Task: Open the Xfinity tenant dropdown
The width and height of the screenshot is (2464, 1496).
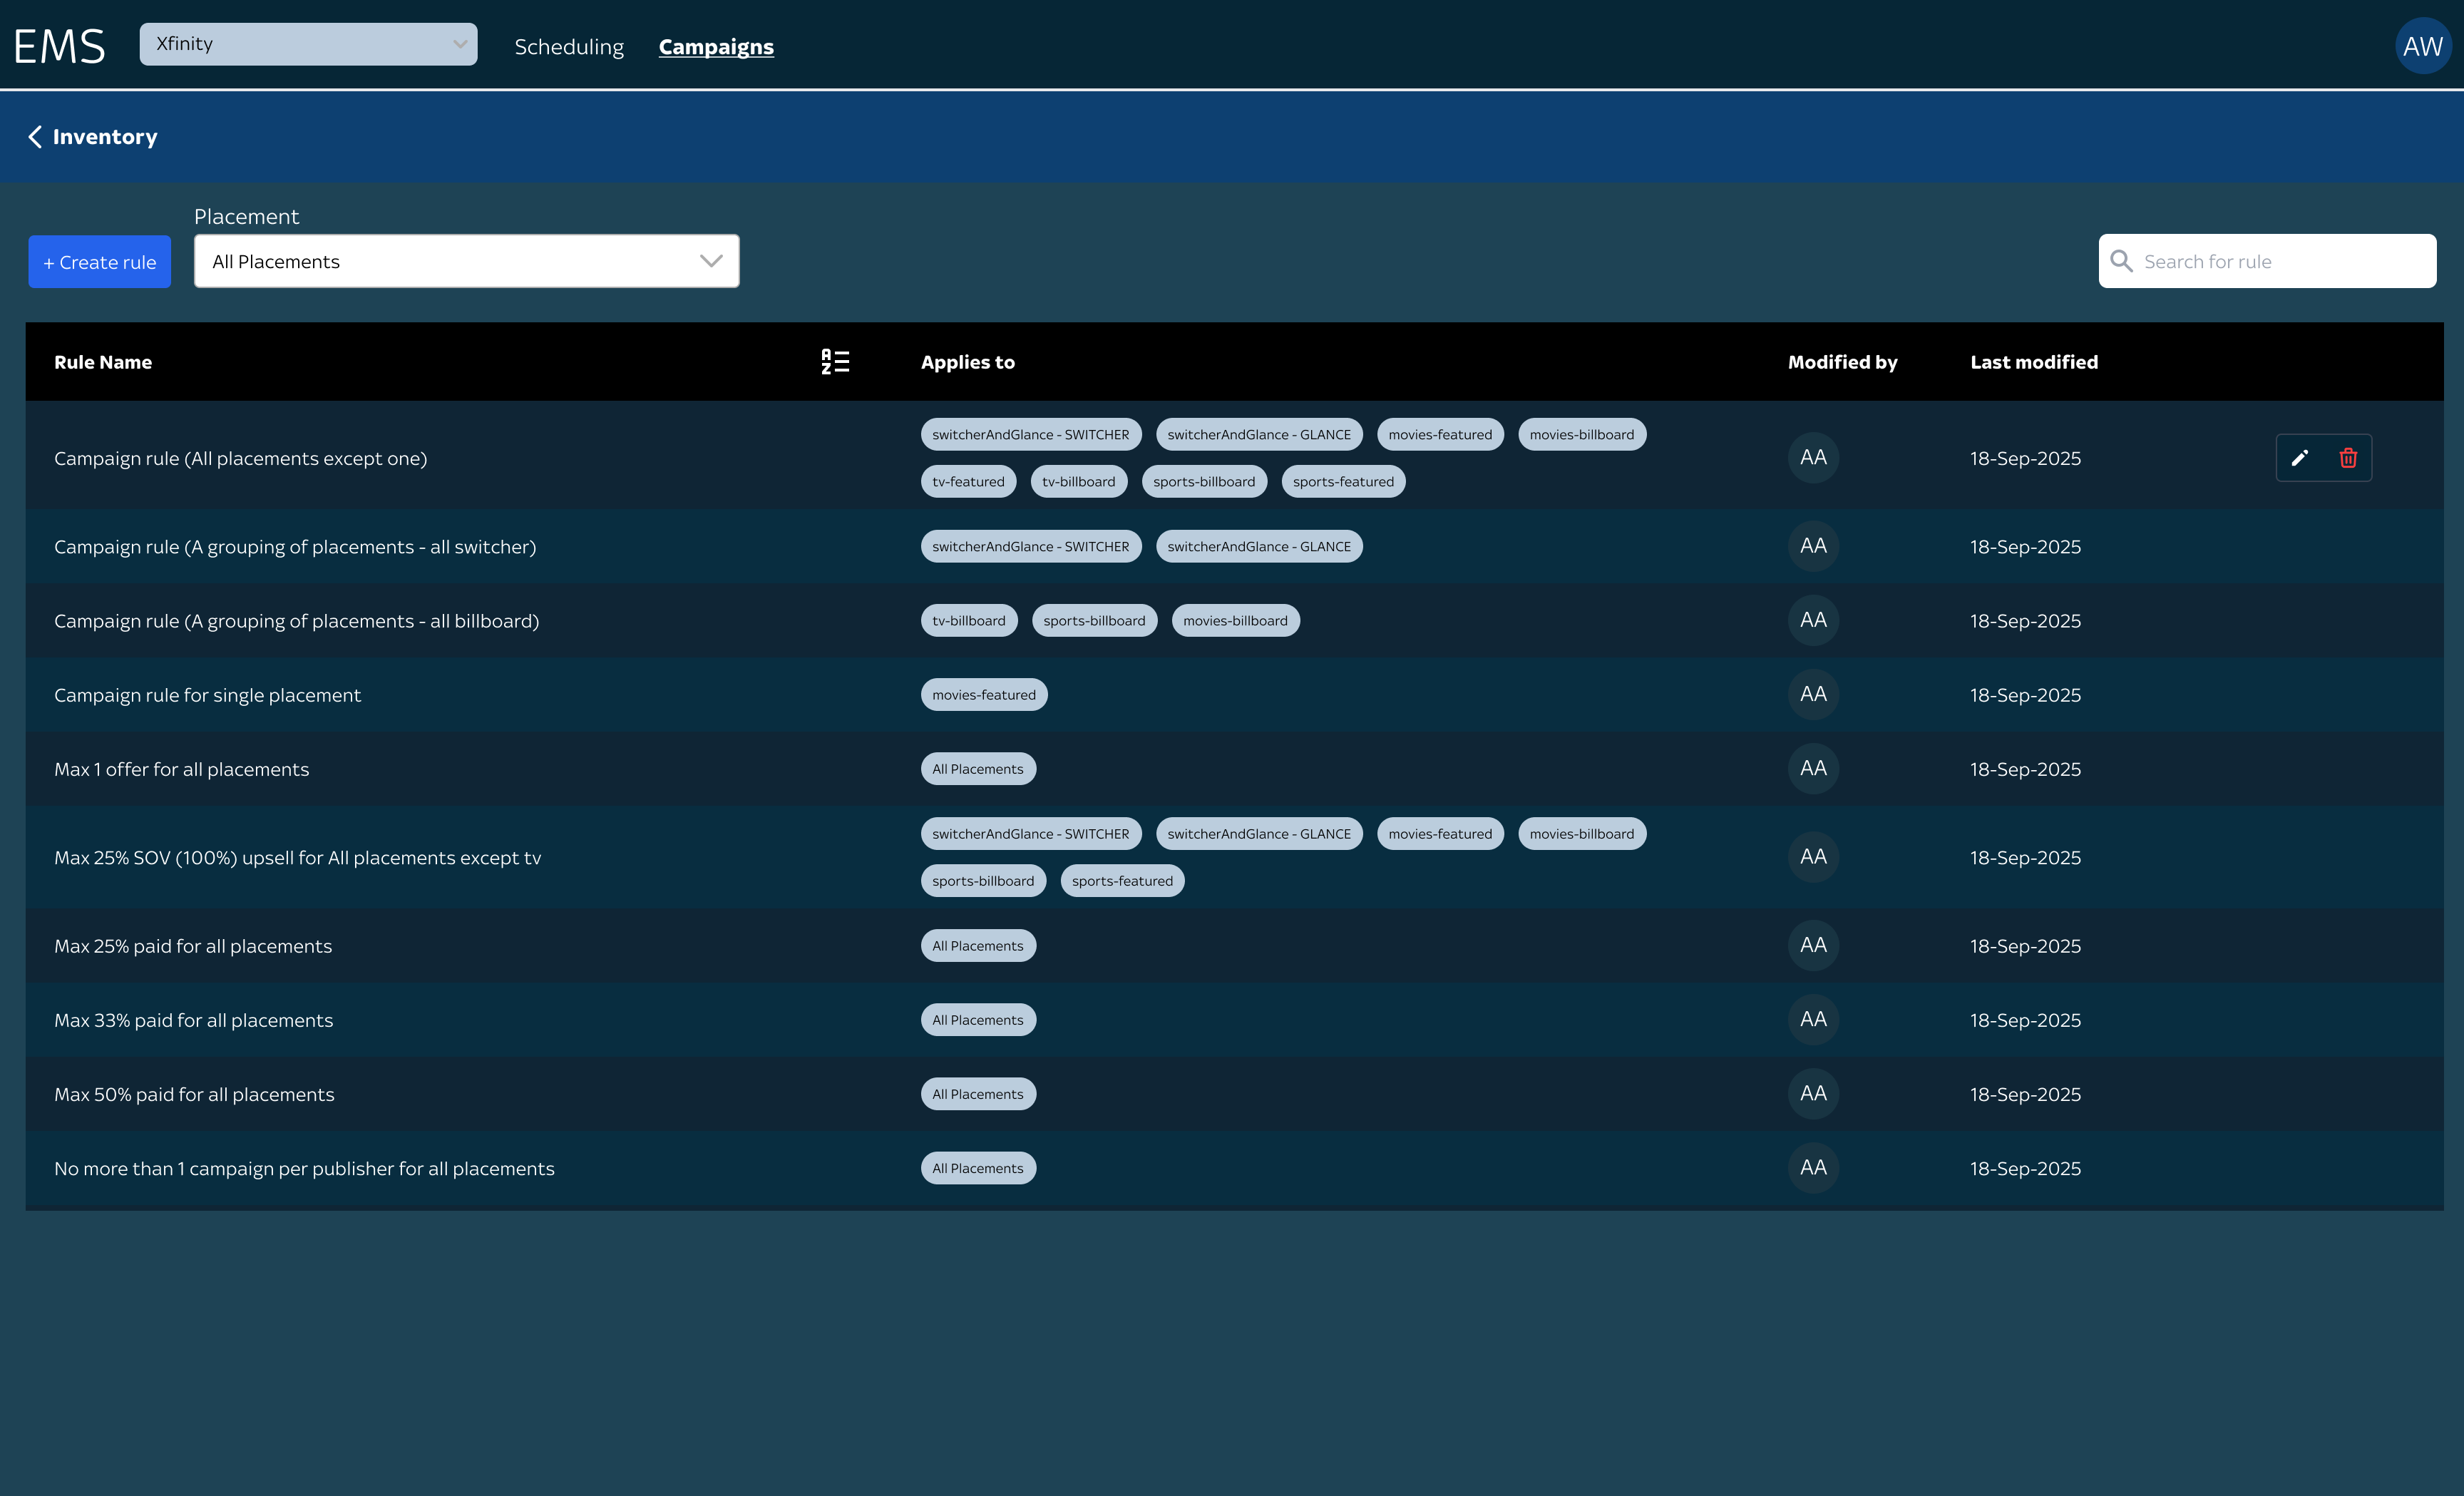Action: coord(308,44)
